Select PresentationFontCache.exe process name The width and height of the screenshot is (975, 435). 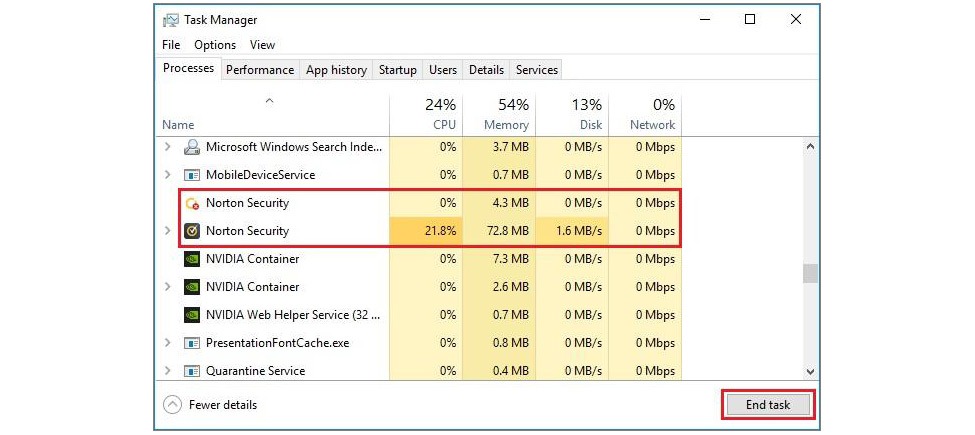coord(278,343)
